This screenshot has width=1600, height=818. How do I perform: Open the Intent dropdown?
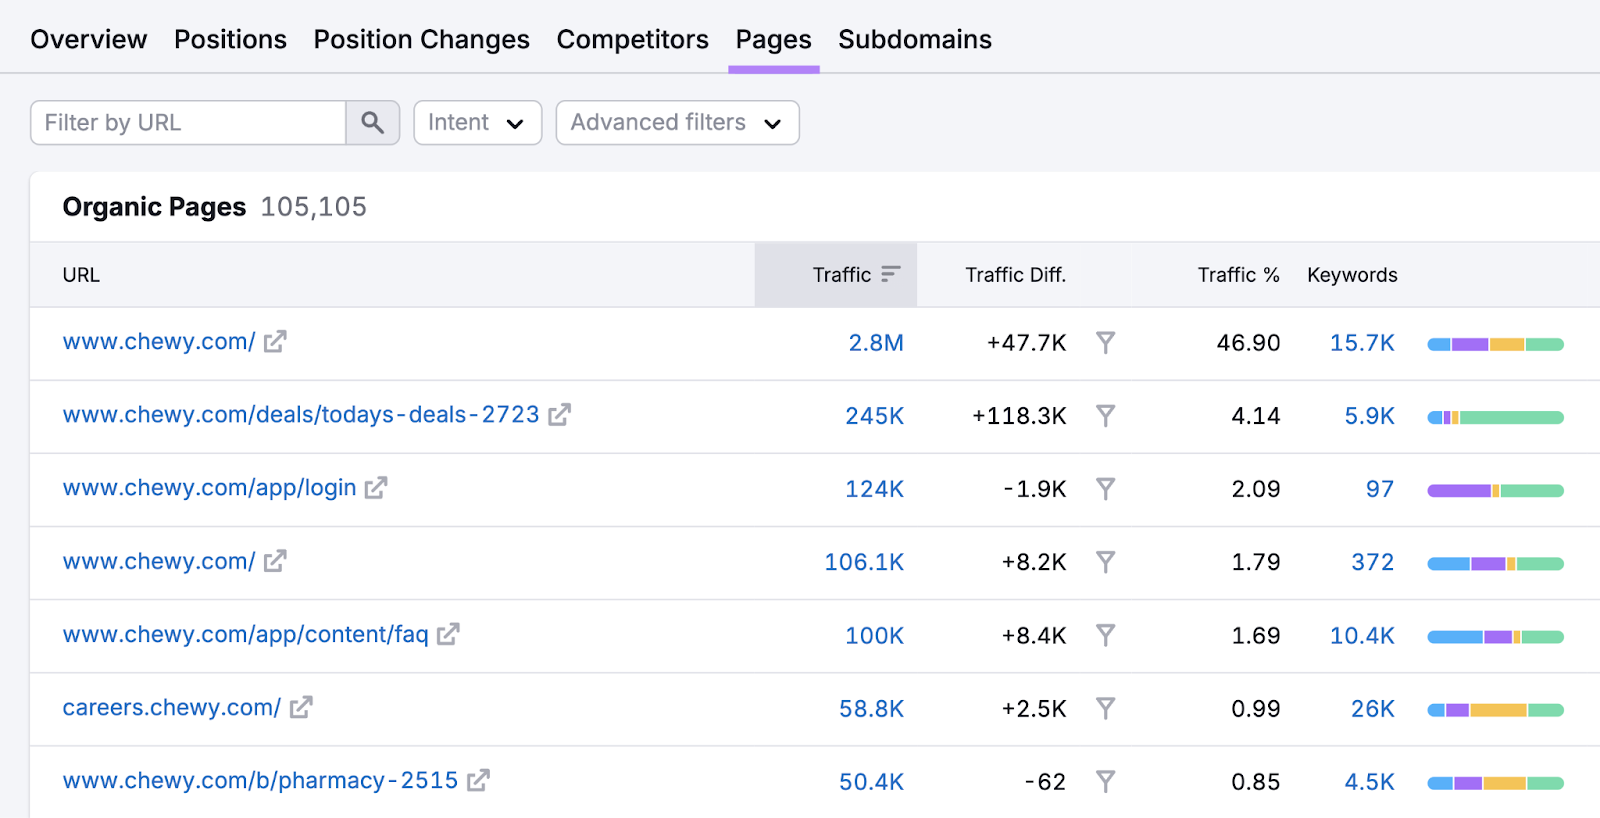[477, 123]
